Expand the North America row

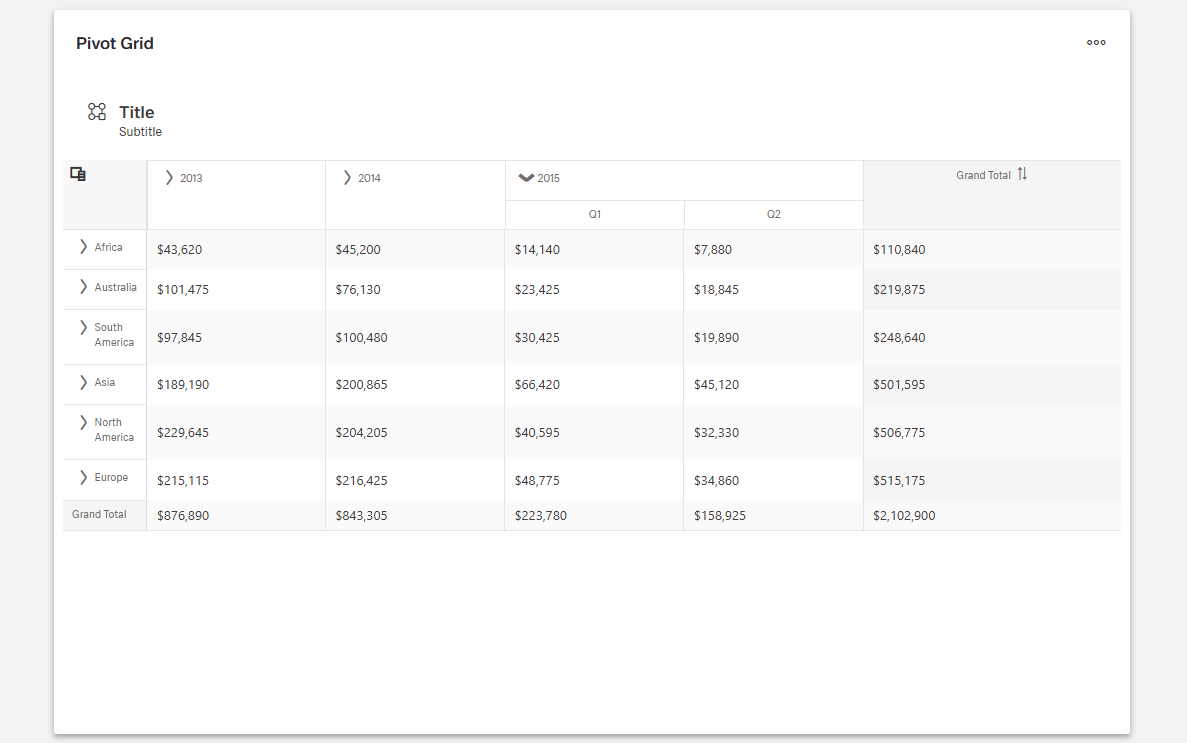pyautogui.click(x=83, y=422)
